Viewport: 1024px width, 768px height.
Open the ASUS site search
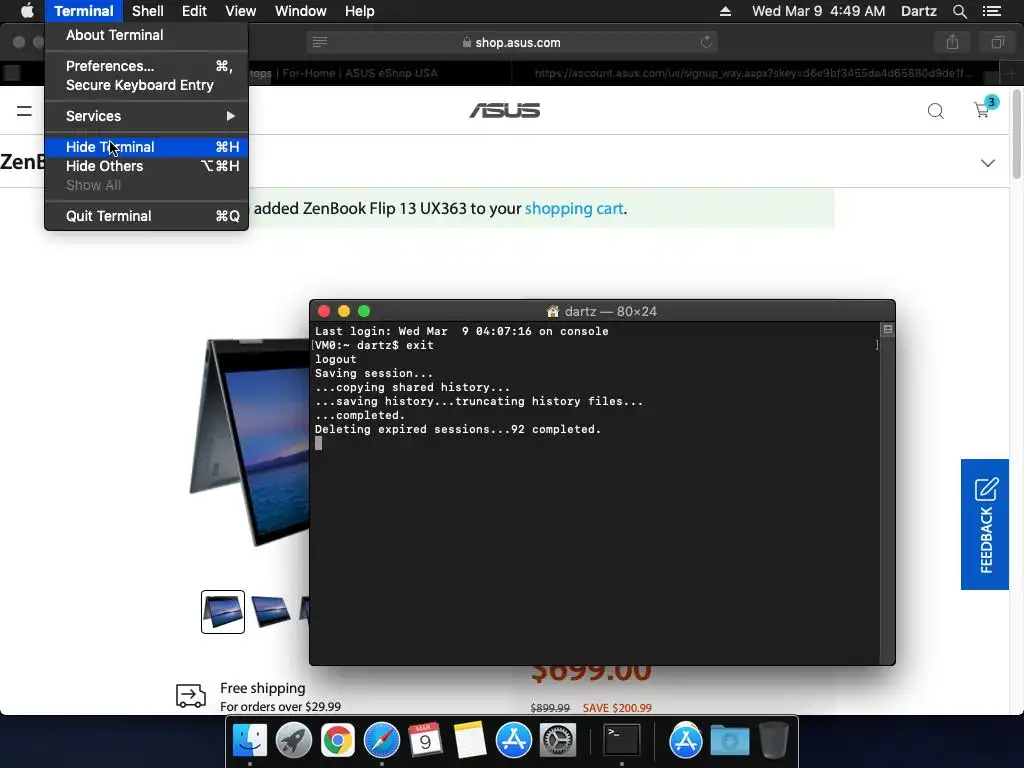pyautogui.click(x=935, y=111)
